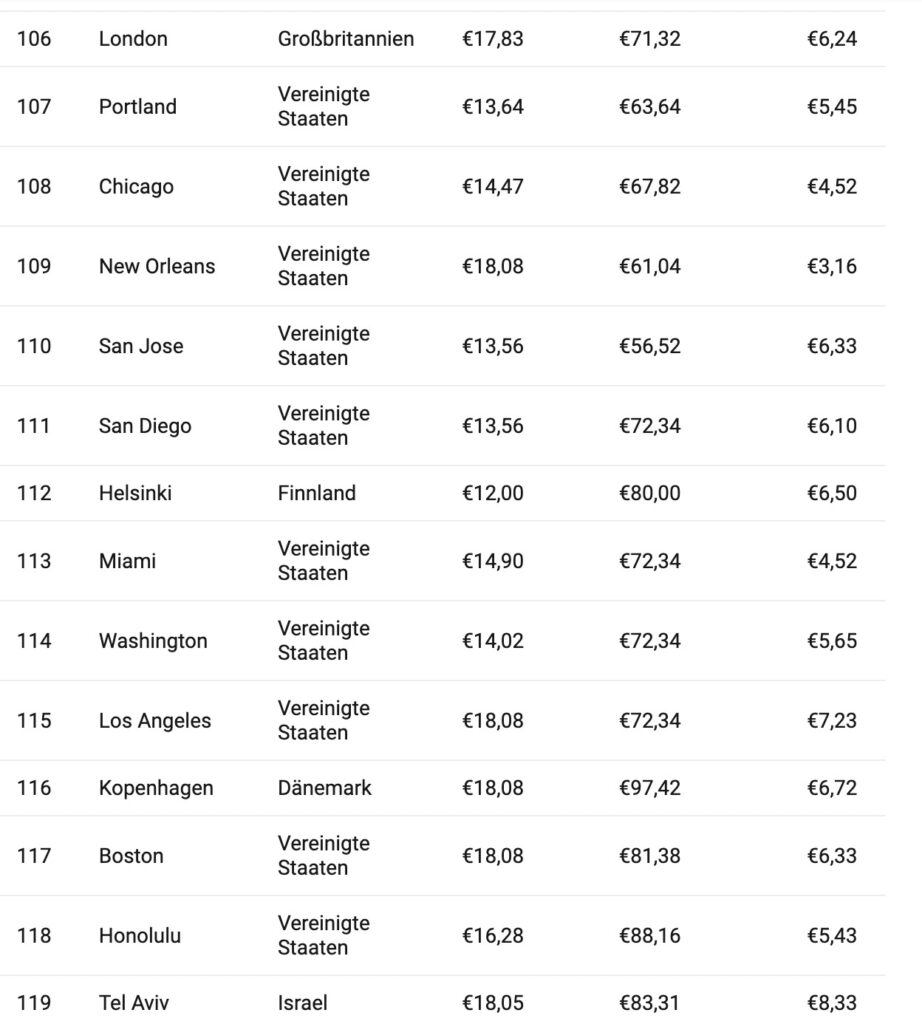Select the Los Angeles city cell
This screenshot has height=1024, width=922.
pos(155,721)
